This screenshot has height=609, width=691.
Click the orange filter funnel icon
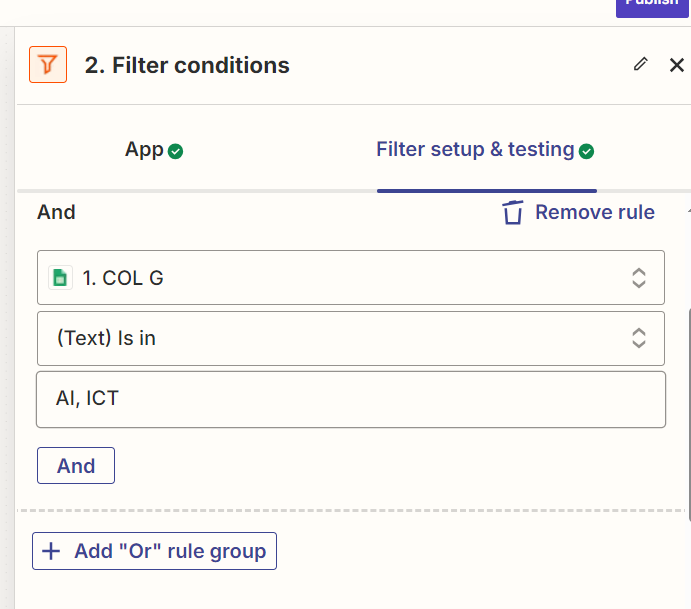[48, 64]
